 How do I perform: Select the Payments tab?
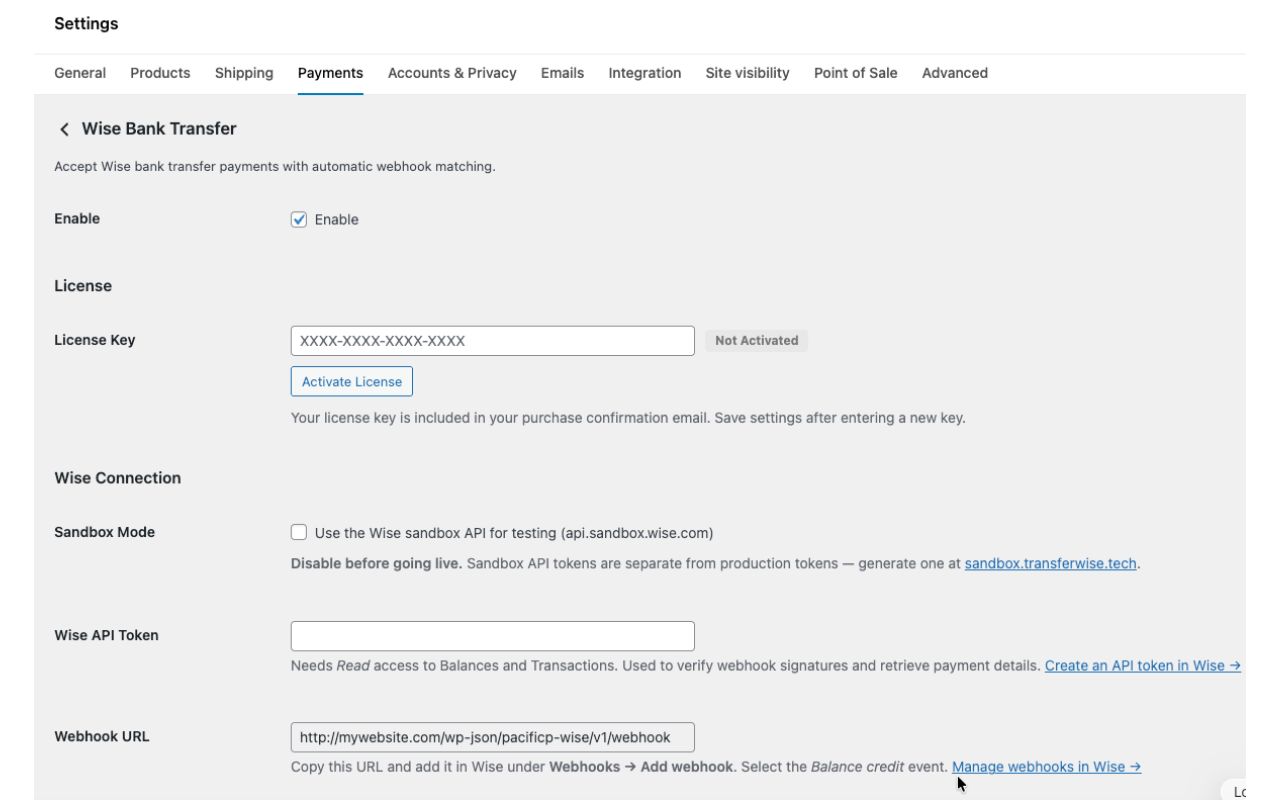(330, 73)
